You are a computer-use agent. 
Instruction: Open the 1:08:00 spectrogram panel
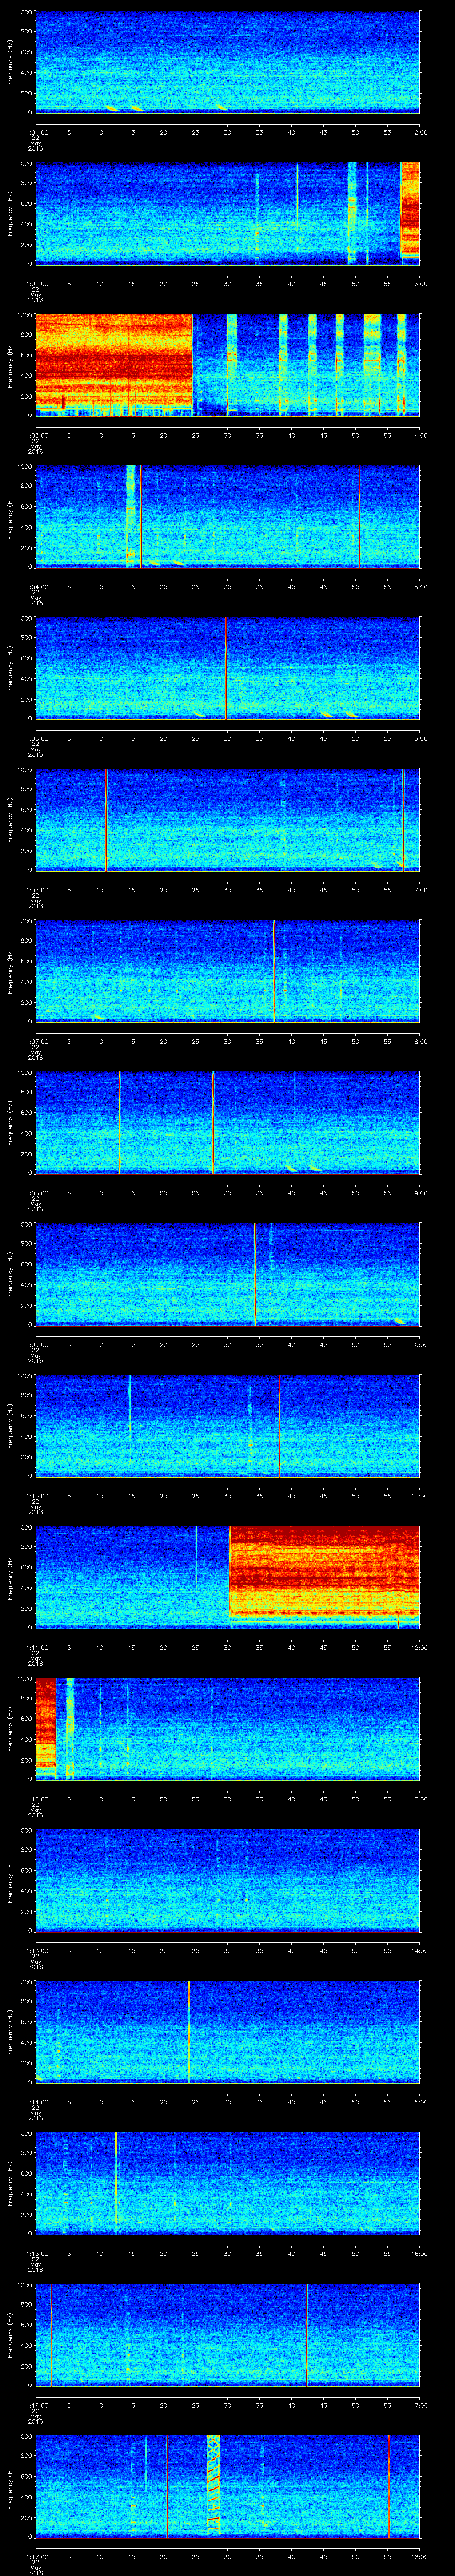(x=227, y=1122)
